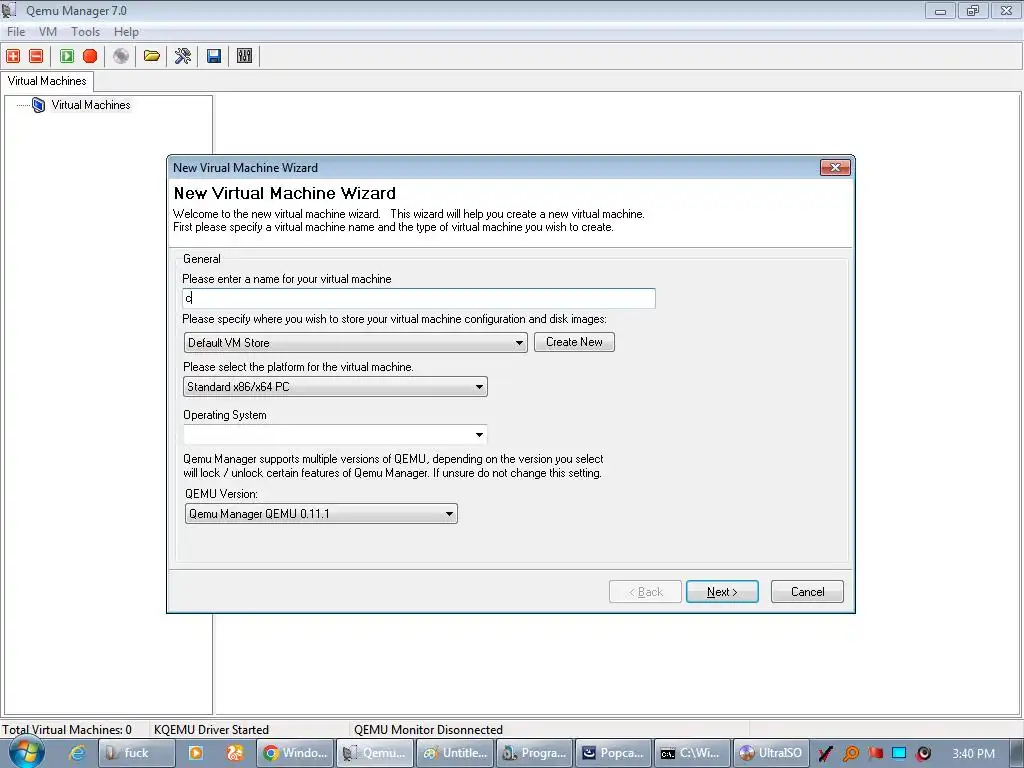This screenshot has width=1024, height=768.
Task: Open the VM menu
Action: pos(48,31)
